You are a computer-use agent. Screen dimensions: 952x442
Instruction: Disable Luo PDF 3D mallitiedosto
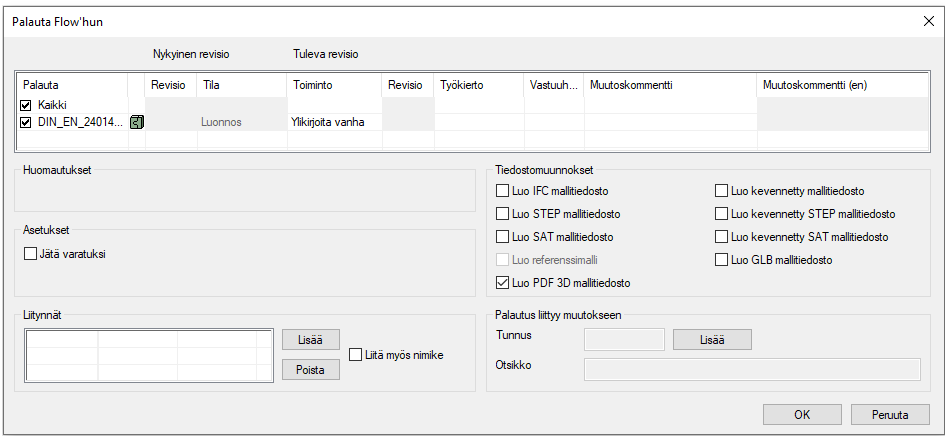coord(503,283)
